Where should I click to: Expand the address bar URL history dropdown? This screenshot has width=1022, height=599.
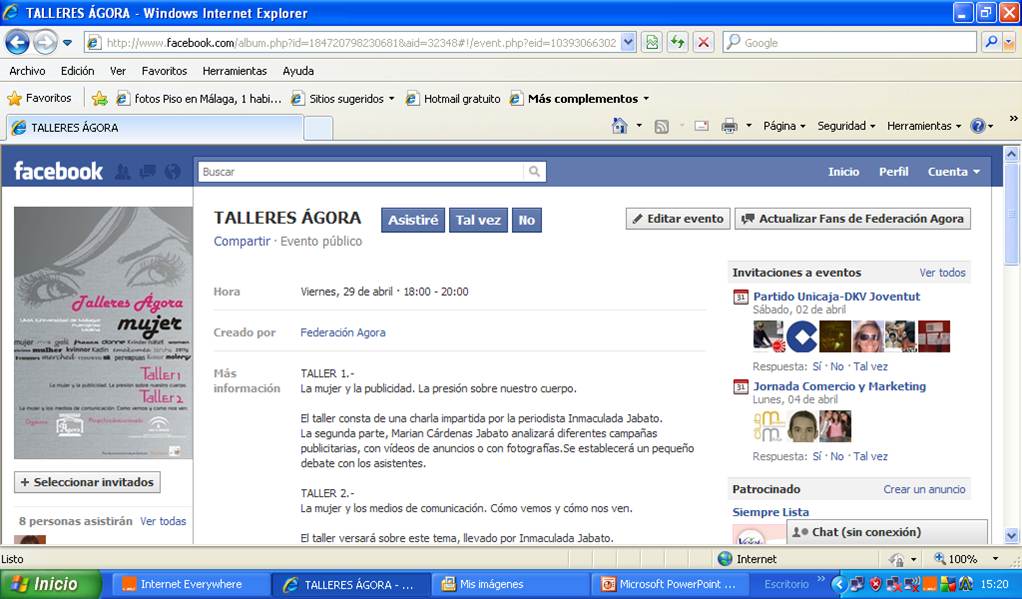coord(628,43)
